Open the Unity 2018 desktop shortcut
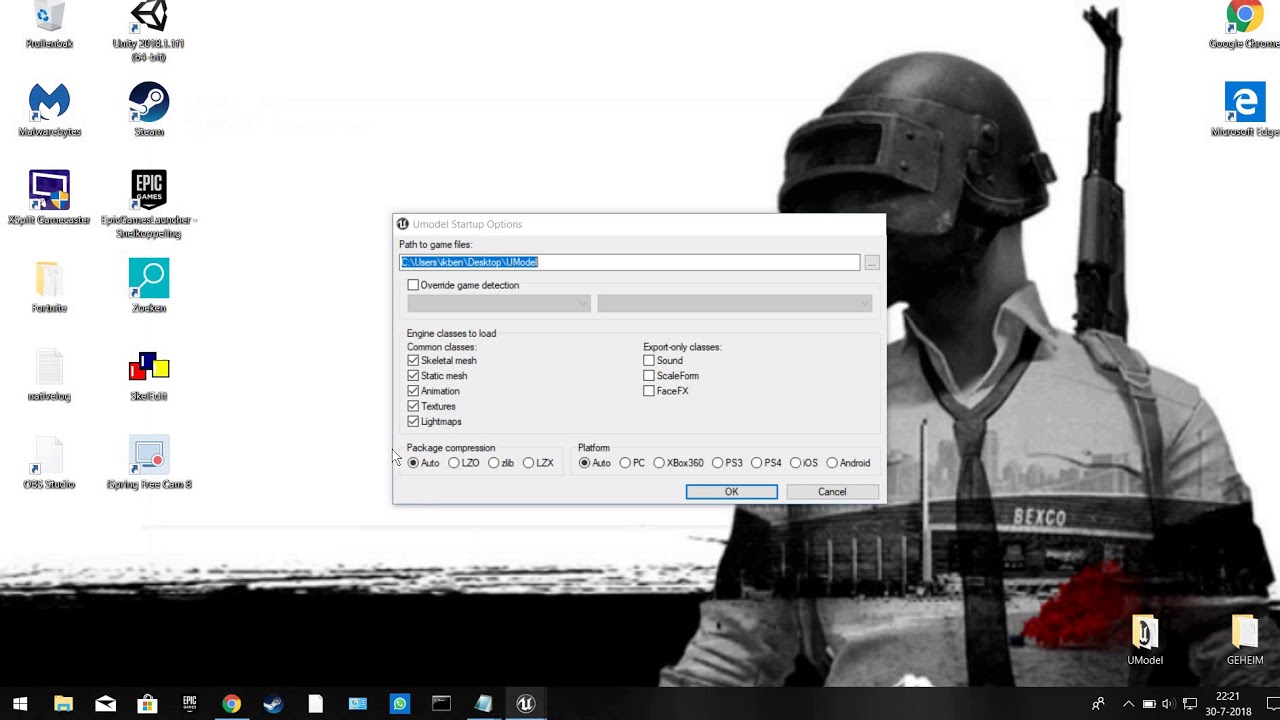 pos(148,30)
